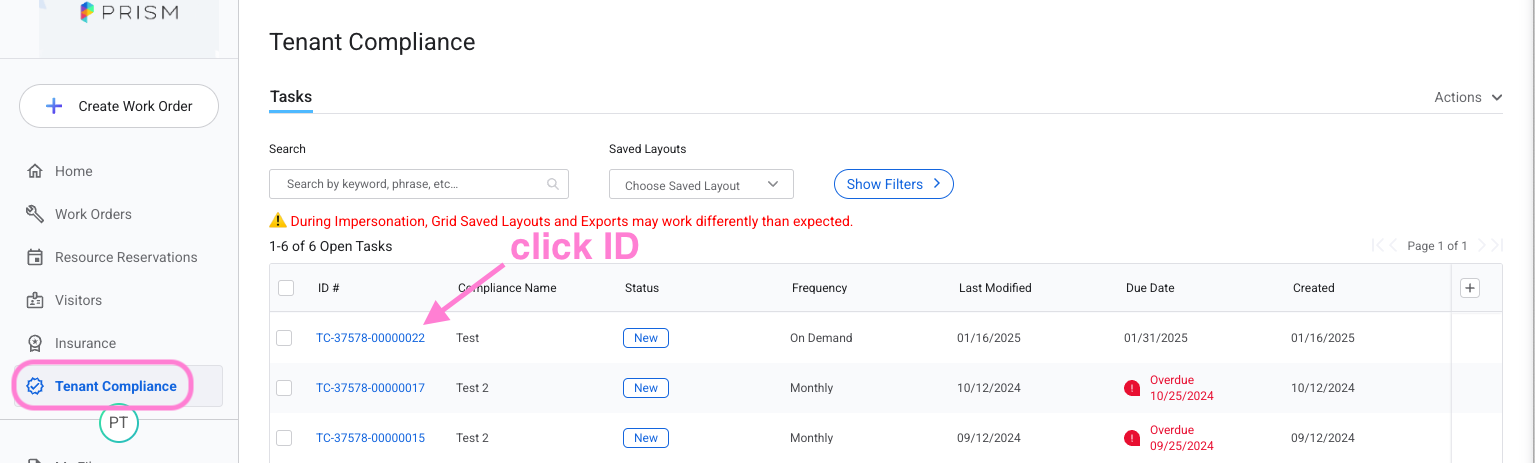This screenshot has width=1535, height=463.
Task: Open task link TC-37578-00000015
Action: 370,438
